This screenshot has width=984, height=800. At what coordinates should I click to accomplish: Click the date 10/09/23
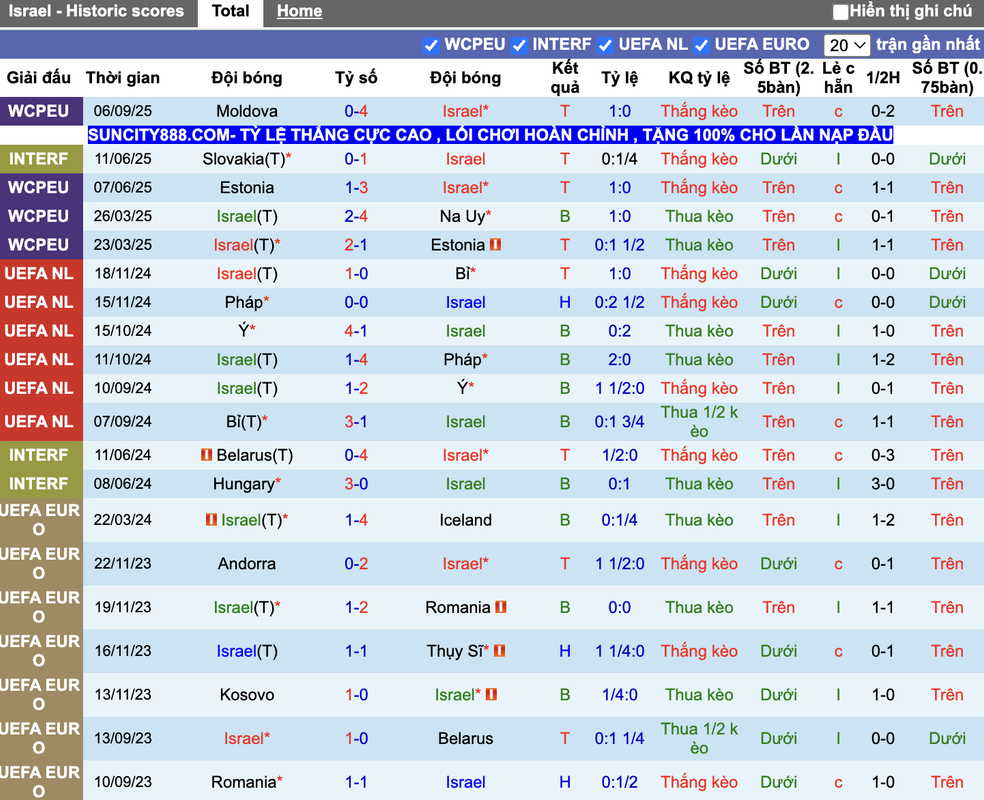click(122, 782)
